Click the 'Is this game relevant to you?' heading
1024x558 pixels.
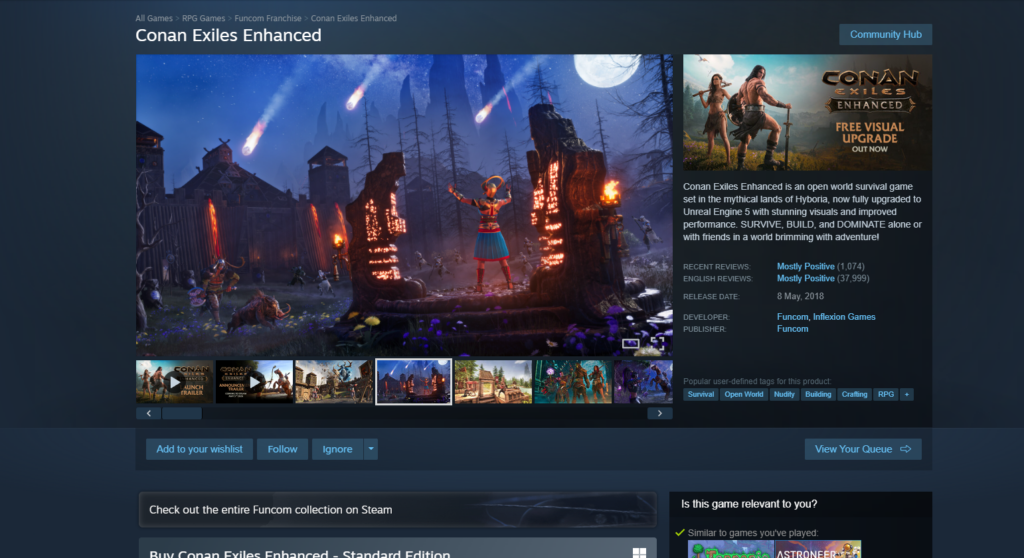748,504
